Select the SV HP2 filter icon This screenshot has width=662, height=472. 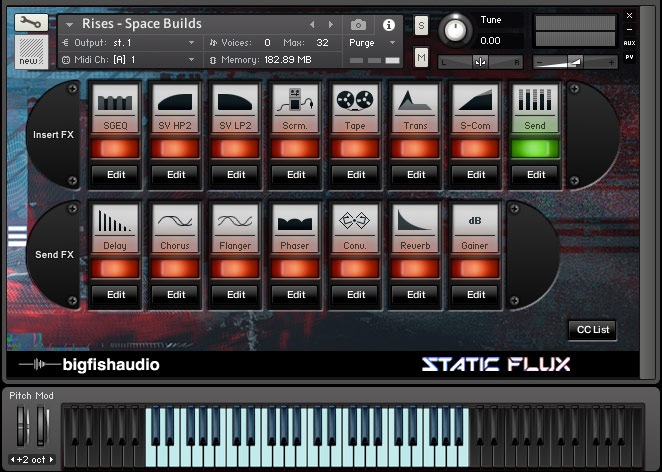(x=175, y=102)
